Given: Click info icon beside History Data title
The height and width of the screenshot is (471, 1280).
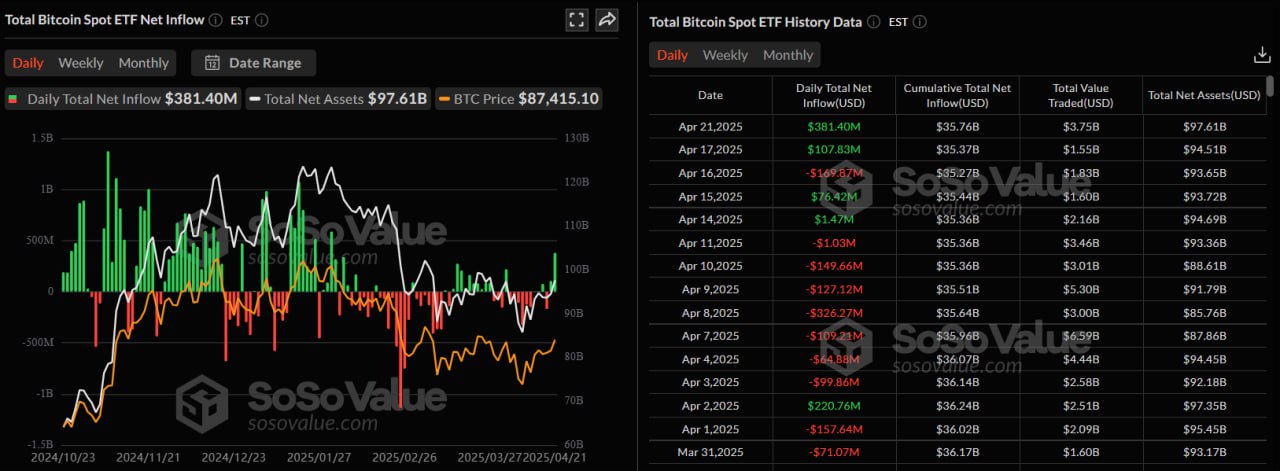Looking at the screenshot, I should click(873, 22).
